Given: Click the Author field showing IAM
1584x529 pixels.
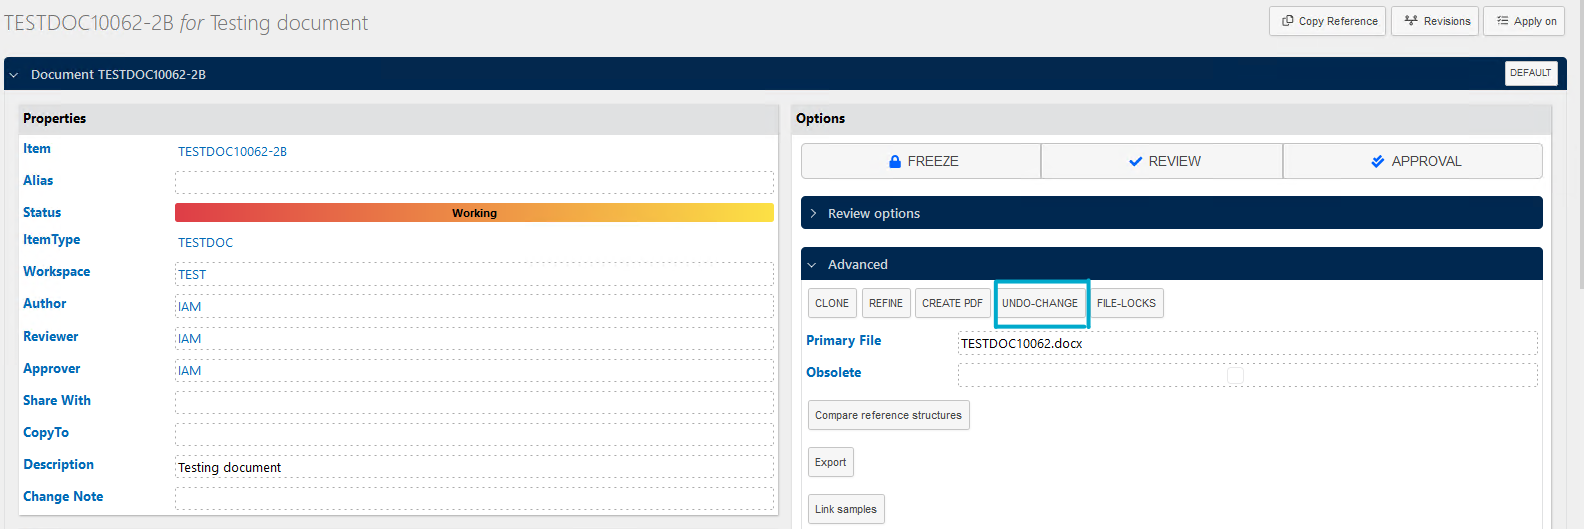Looking at the screenshot, I should tap(474, 306).
